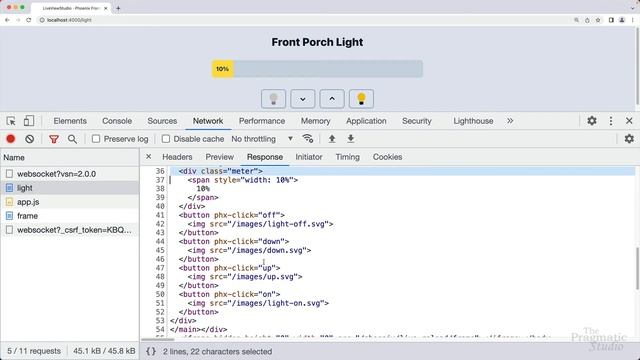Switch to the Memory panel
Image resolution: width=640 pixels, height=360 pixels.
click(316, 121)
